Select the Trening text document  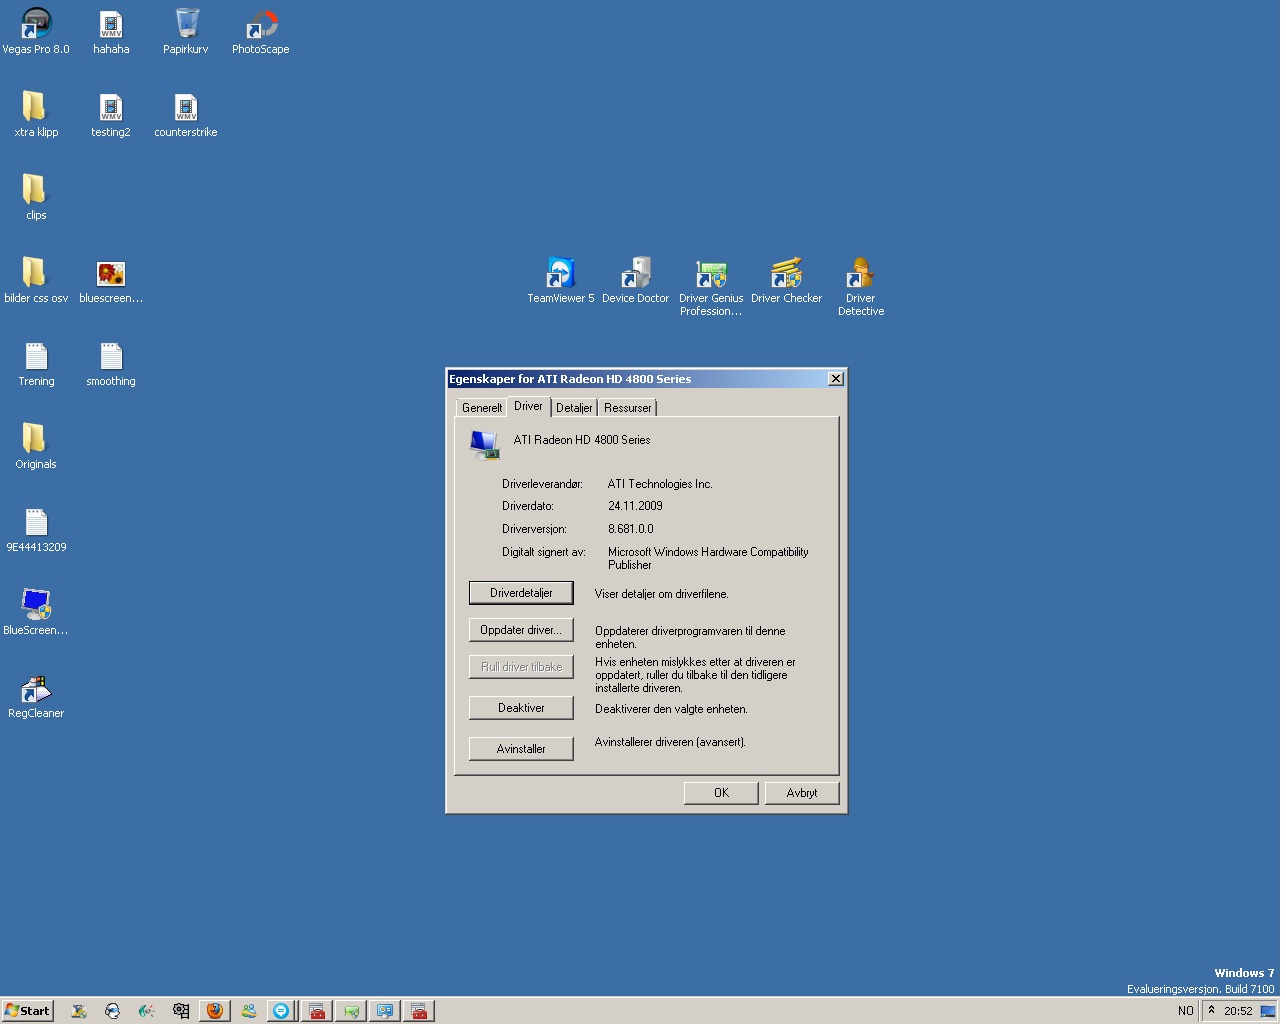coord(36,363)
